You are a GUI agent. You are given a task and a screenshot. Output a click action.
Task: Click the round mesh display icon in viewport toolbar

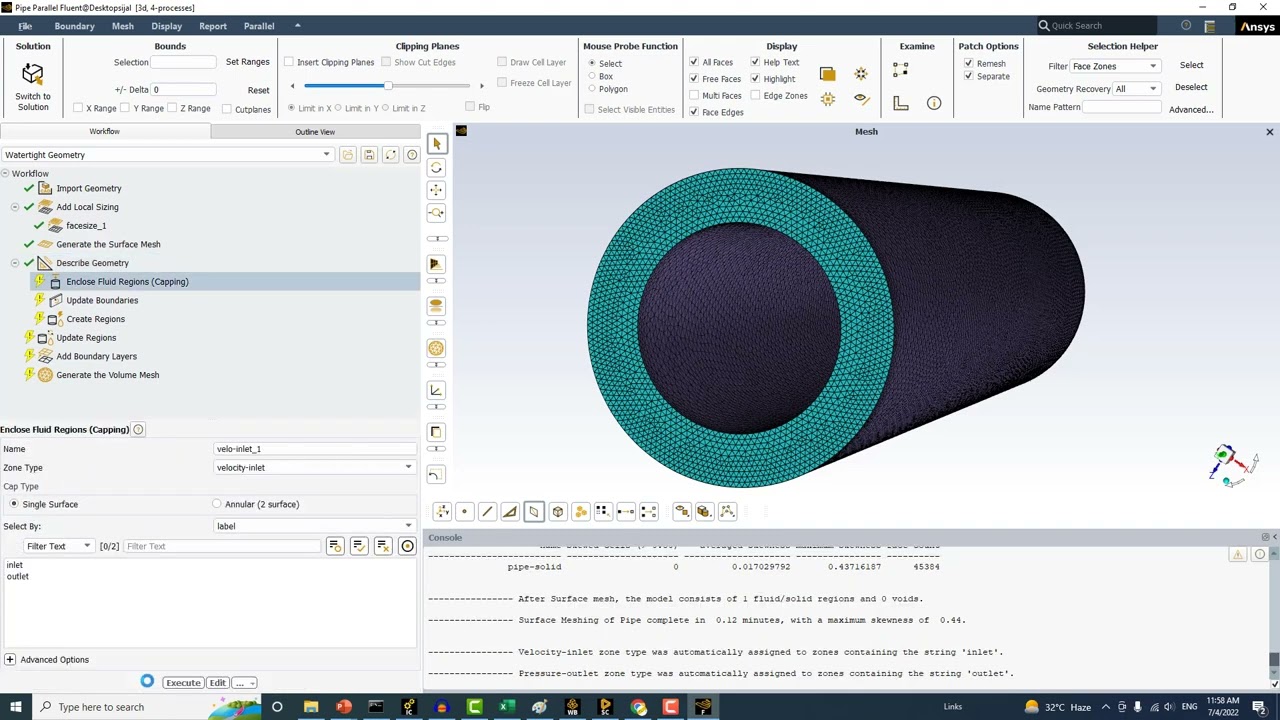(x=436, y=348)
